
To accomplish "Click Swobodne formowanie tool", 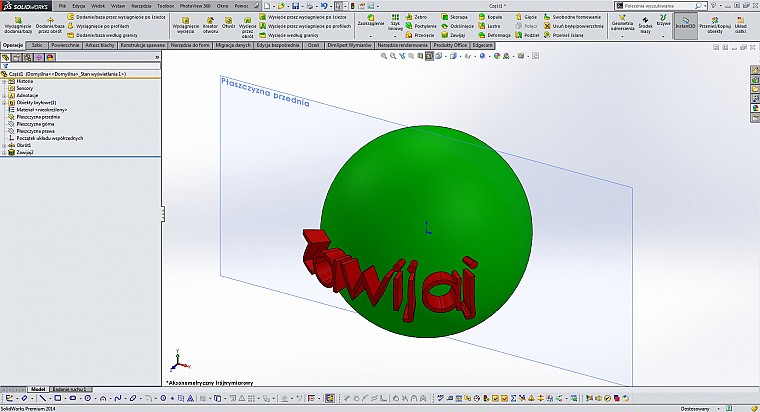I will tap(572, 17).
